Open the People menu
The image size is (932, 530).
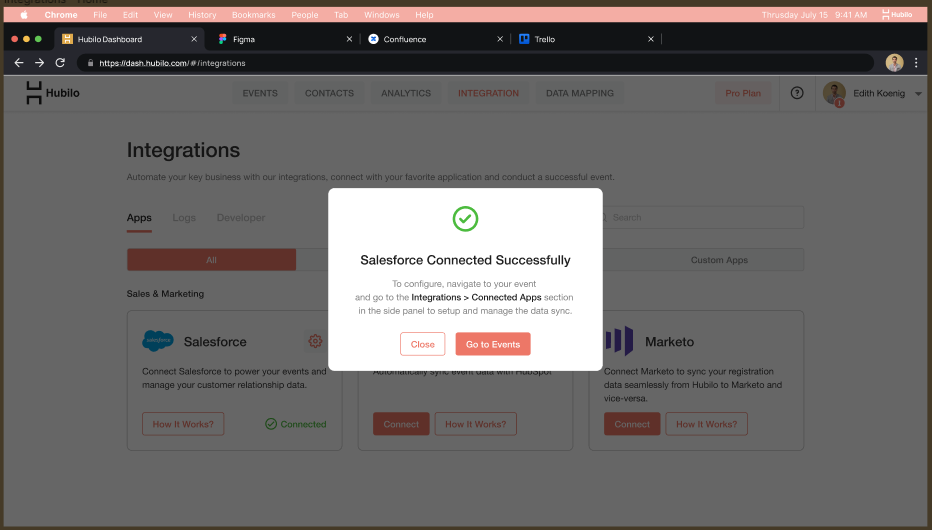pyautogui.click(x=304, y=15)
